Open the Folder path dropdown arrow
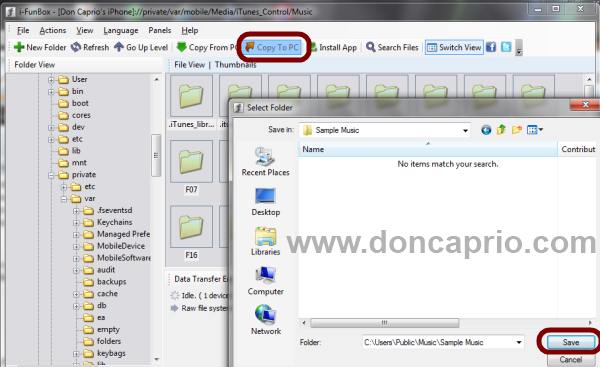600x367 pixels. [x=519, y=342]
